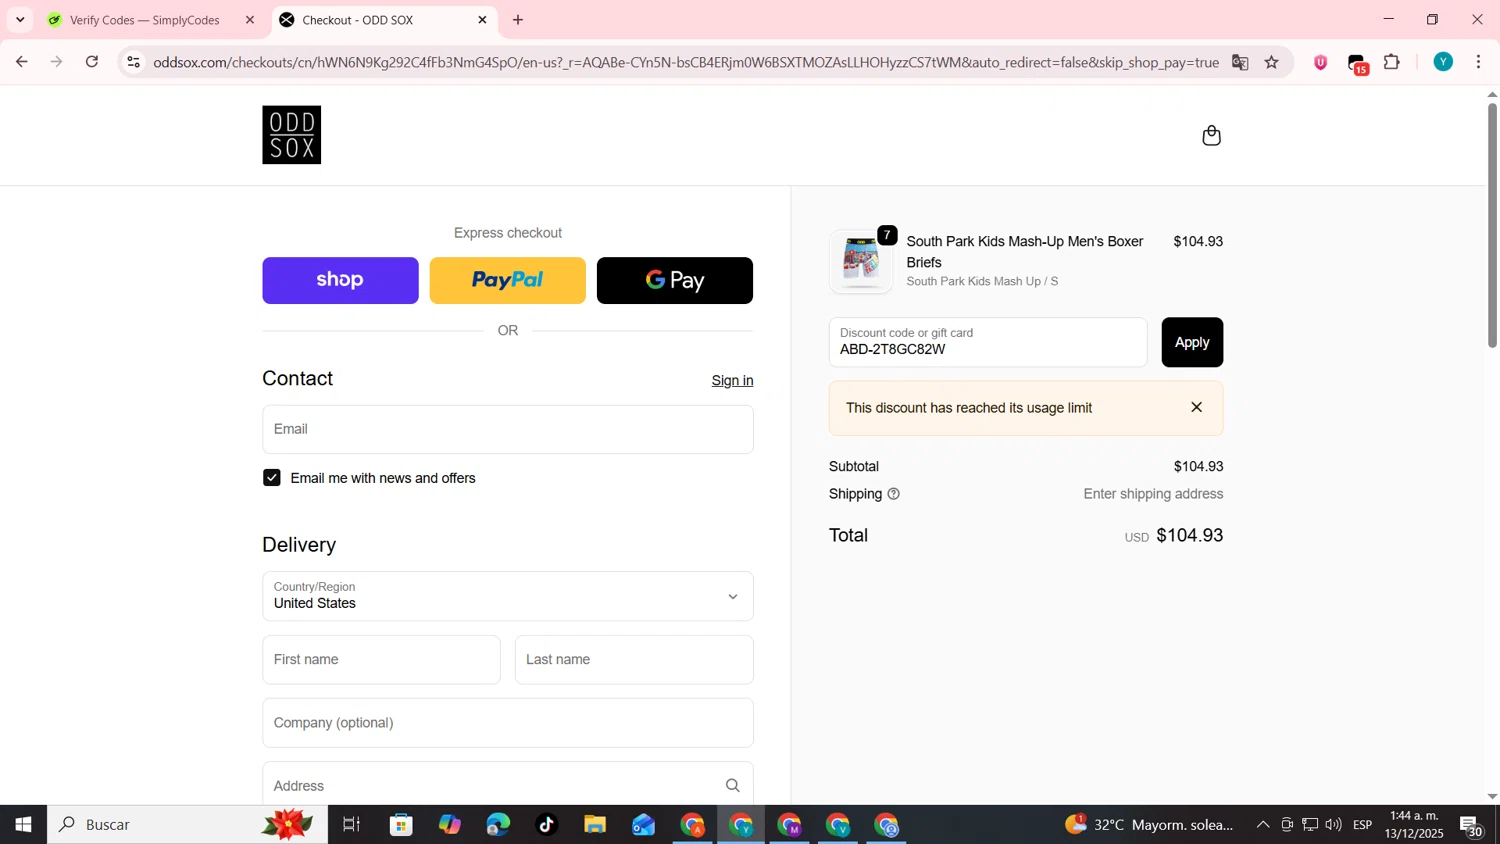Show shipping info help icon
This screenshot has height=844, width=1500.
coord(894,494)
